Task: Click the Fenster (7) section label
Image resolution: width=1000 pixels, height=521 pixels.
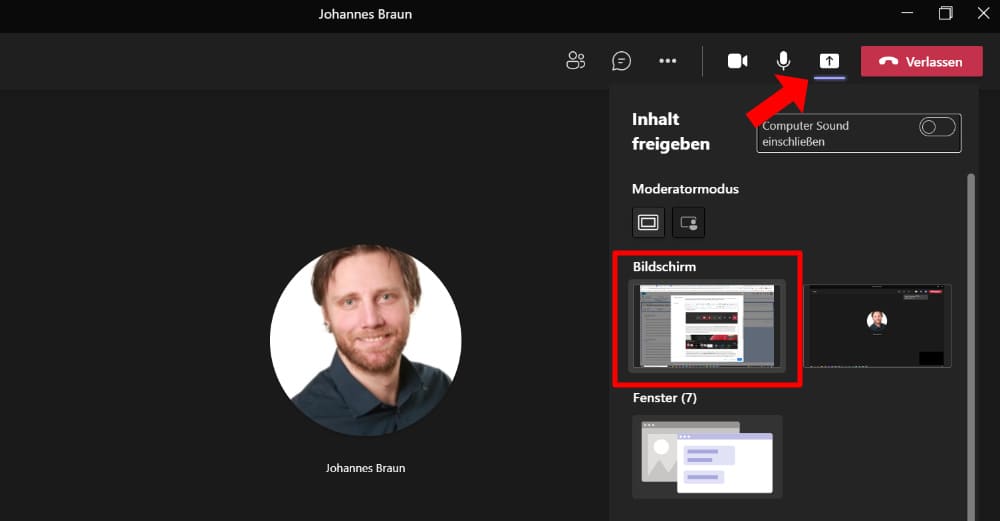Action: [665, 398]
